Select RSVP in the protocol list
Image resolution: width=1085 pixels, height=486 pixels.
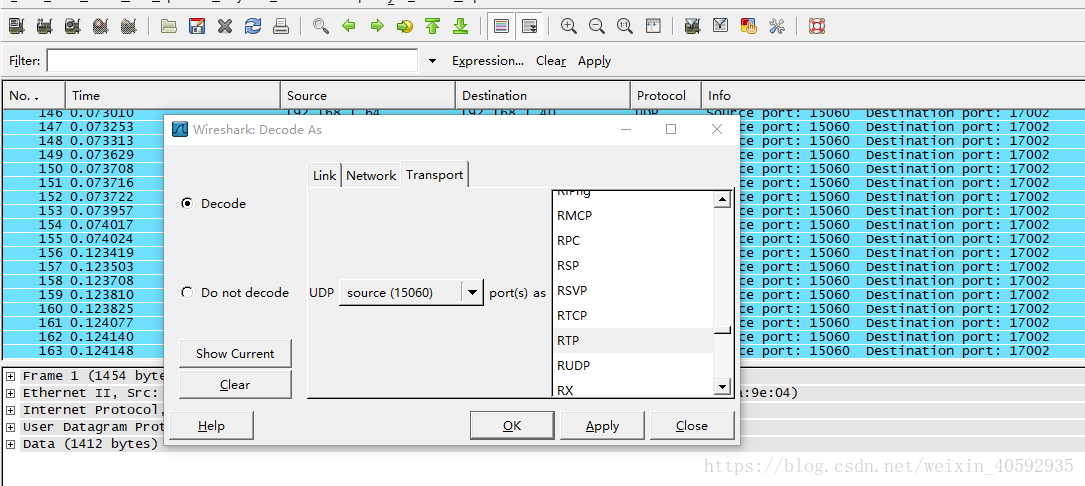click(x=633, y=291)
